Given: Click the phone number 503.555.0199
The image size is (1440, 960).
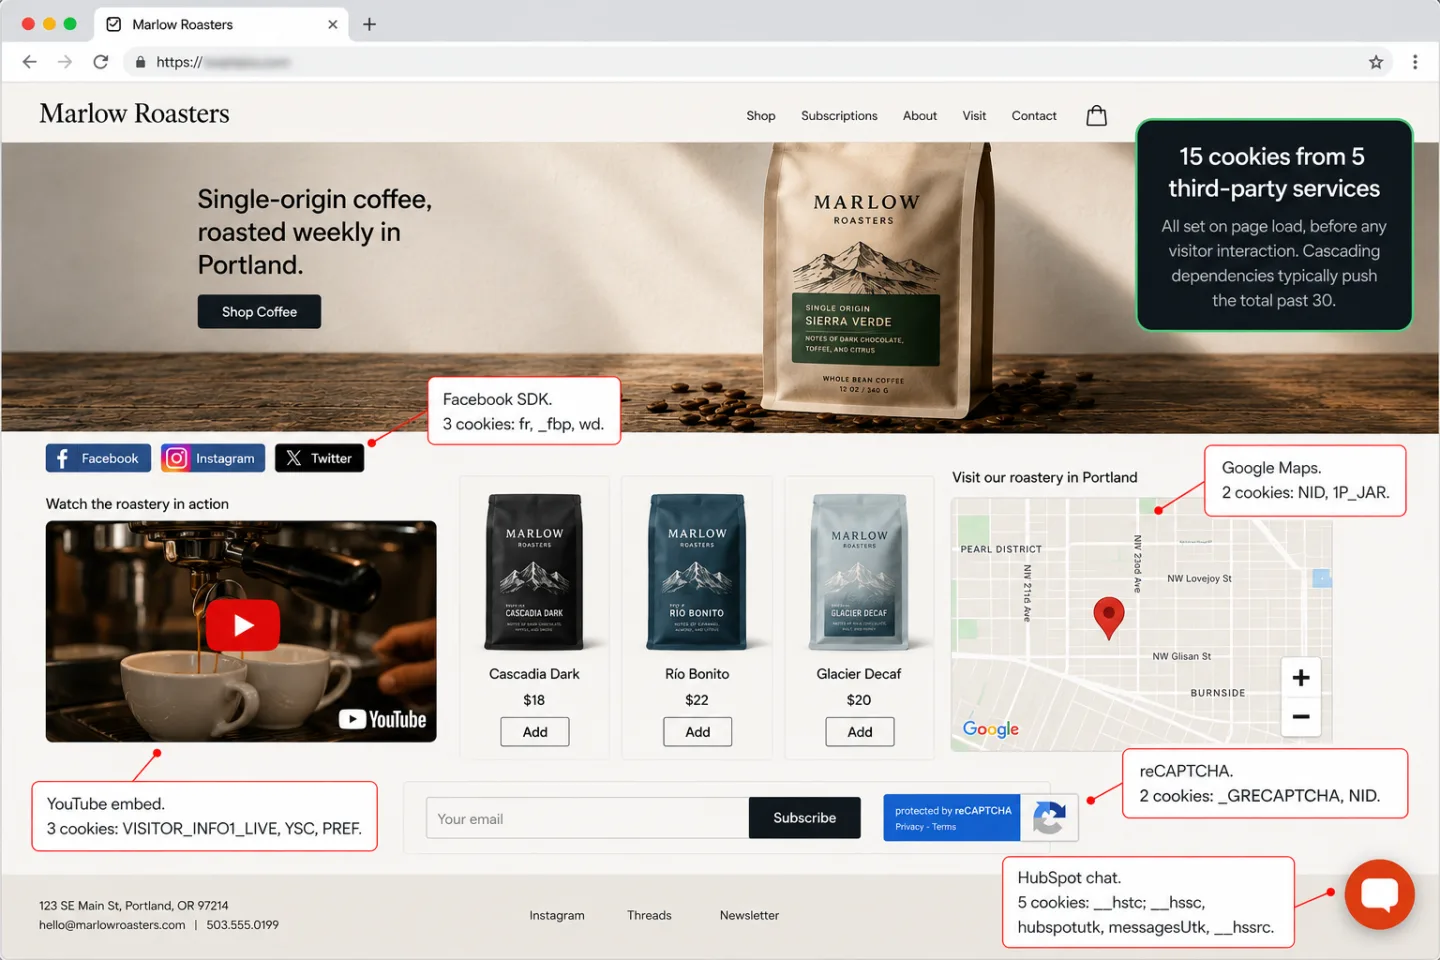Looking at the screenshot, I should pos(243,925).
